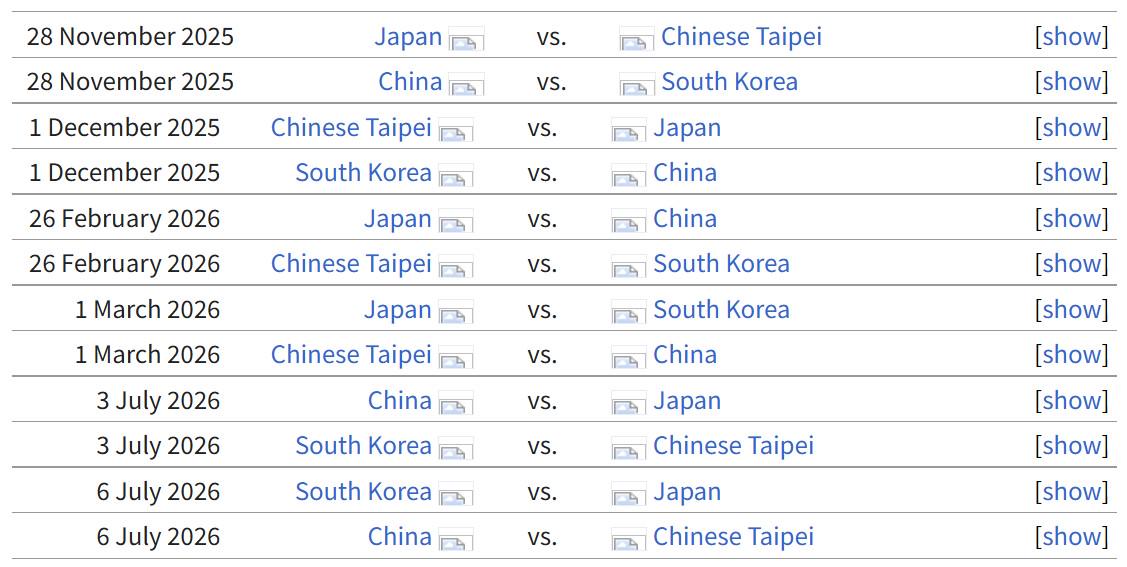Click flag icon before South Korea, 1 March
Image resolution: width=1127 pixels, height=567 pixels.
pos(628,314)
